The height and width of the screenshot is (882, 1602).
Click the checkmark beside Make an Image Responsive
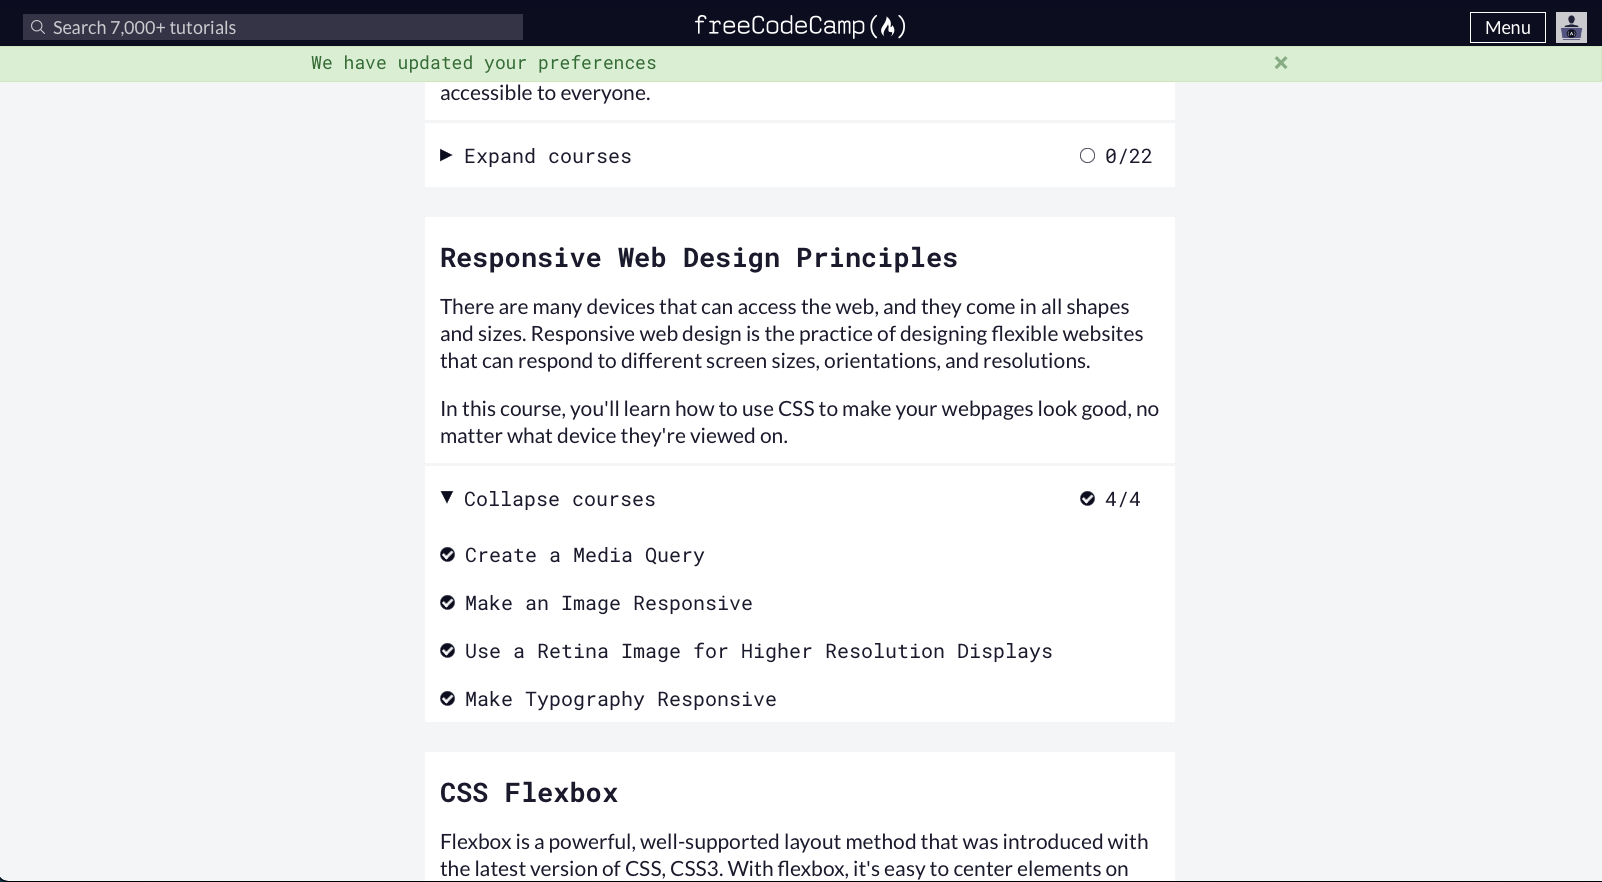coord(448,603)
